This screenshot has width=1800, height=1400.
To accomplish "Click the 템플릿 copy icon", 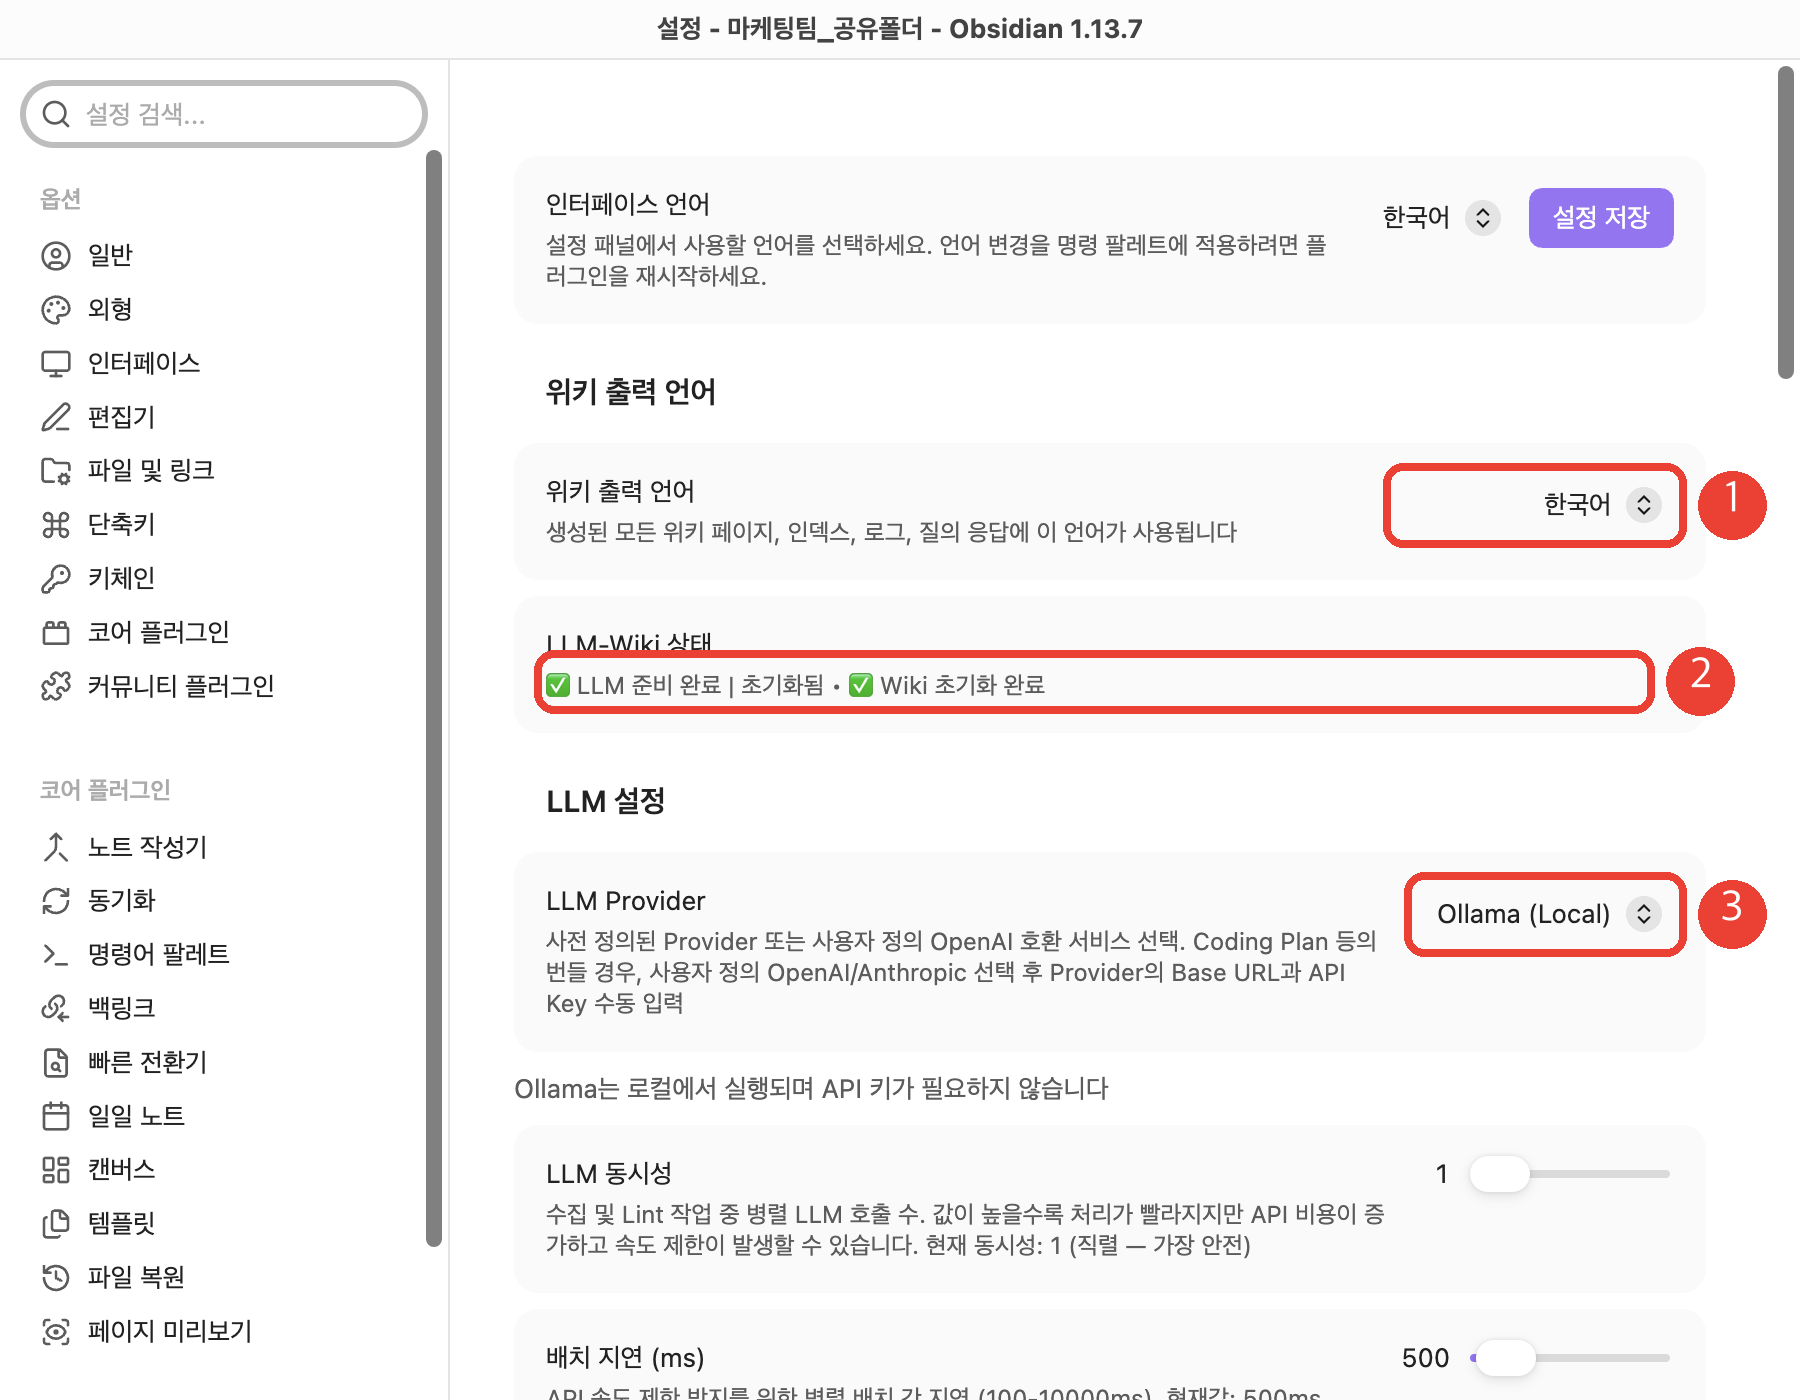I will (56, 1223).
